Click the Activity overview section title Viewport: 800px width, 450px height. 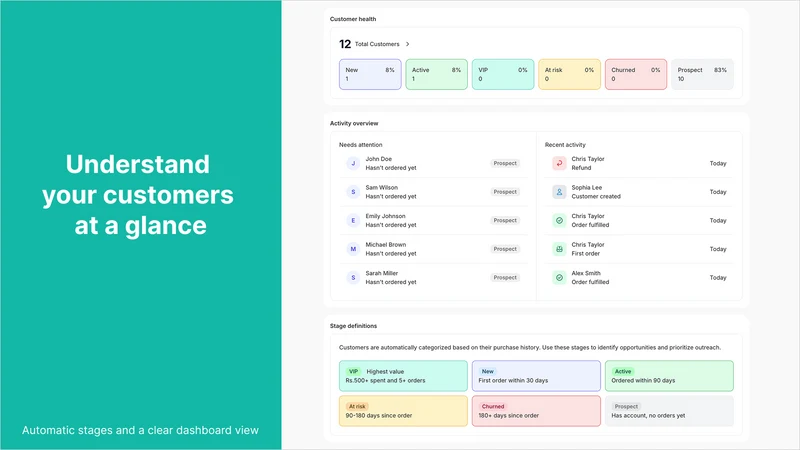pyautogui.click(x=354, y=123)
